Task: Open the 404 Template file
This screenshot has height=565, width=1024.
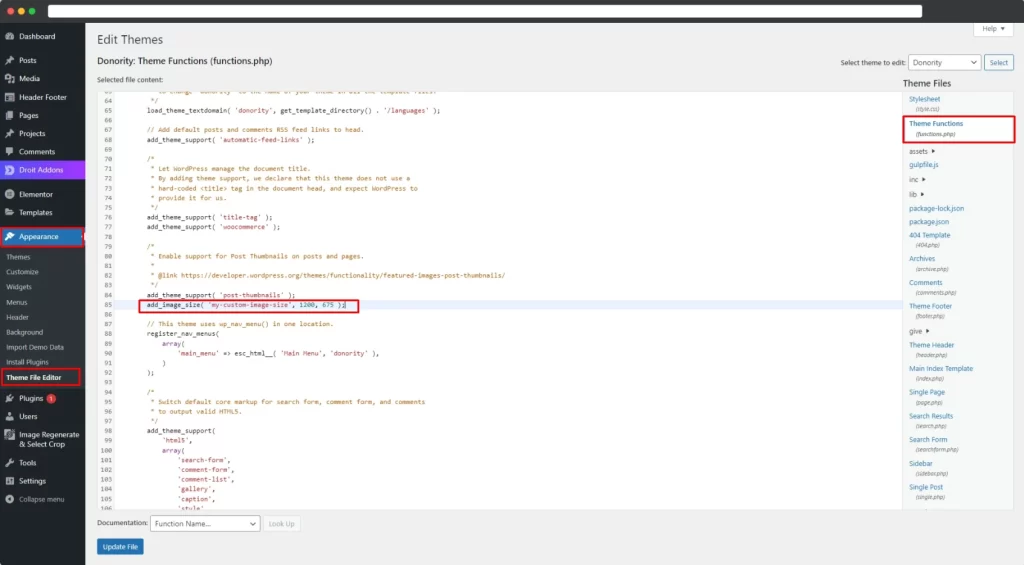Action: pyautogui.click(x=929, y=235)
